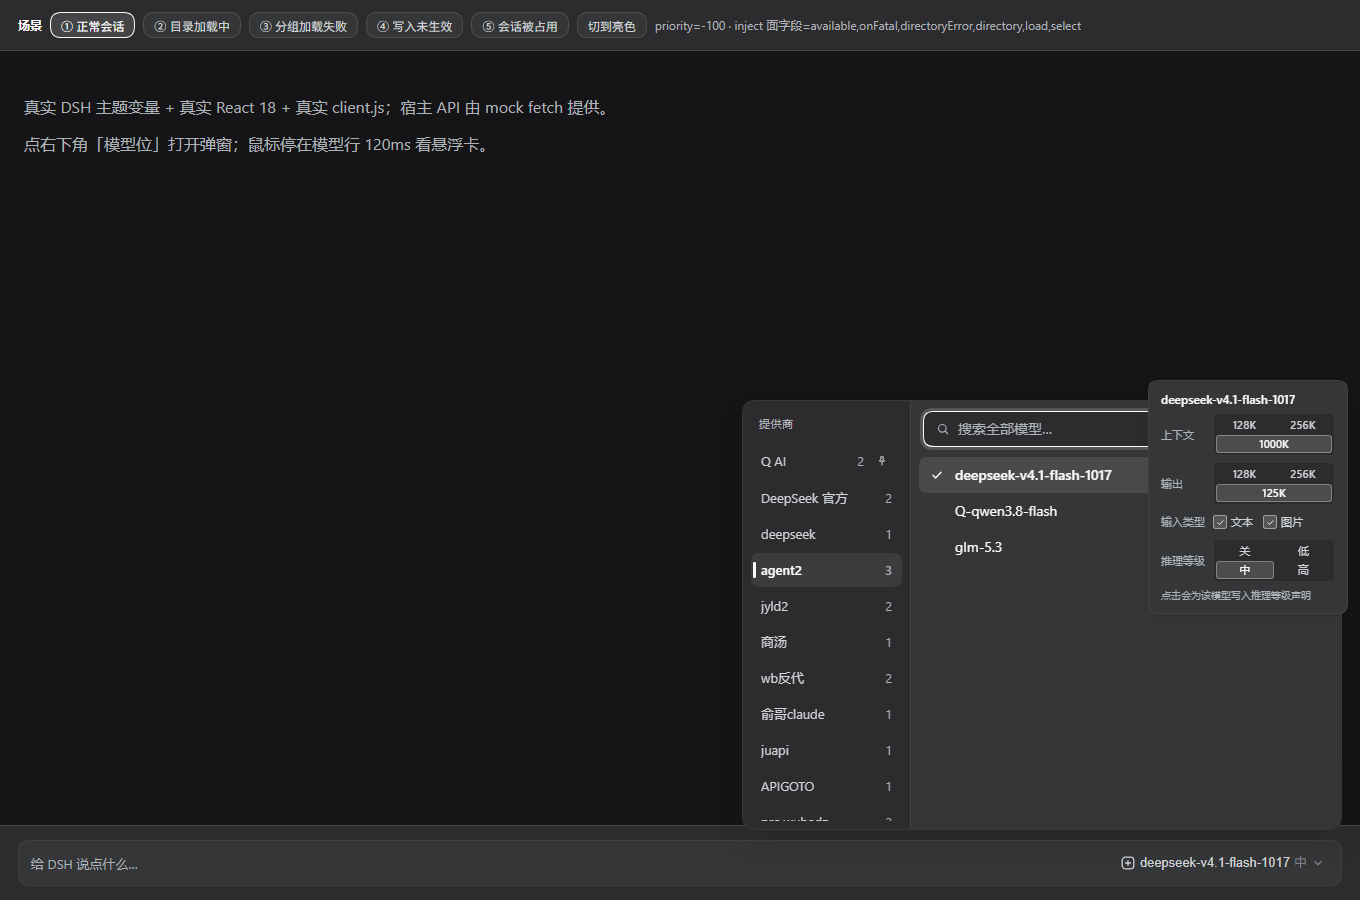Switch to scenario ③ 分组加载失败
The image size is (1360, 900).
(x=303, y=26)
